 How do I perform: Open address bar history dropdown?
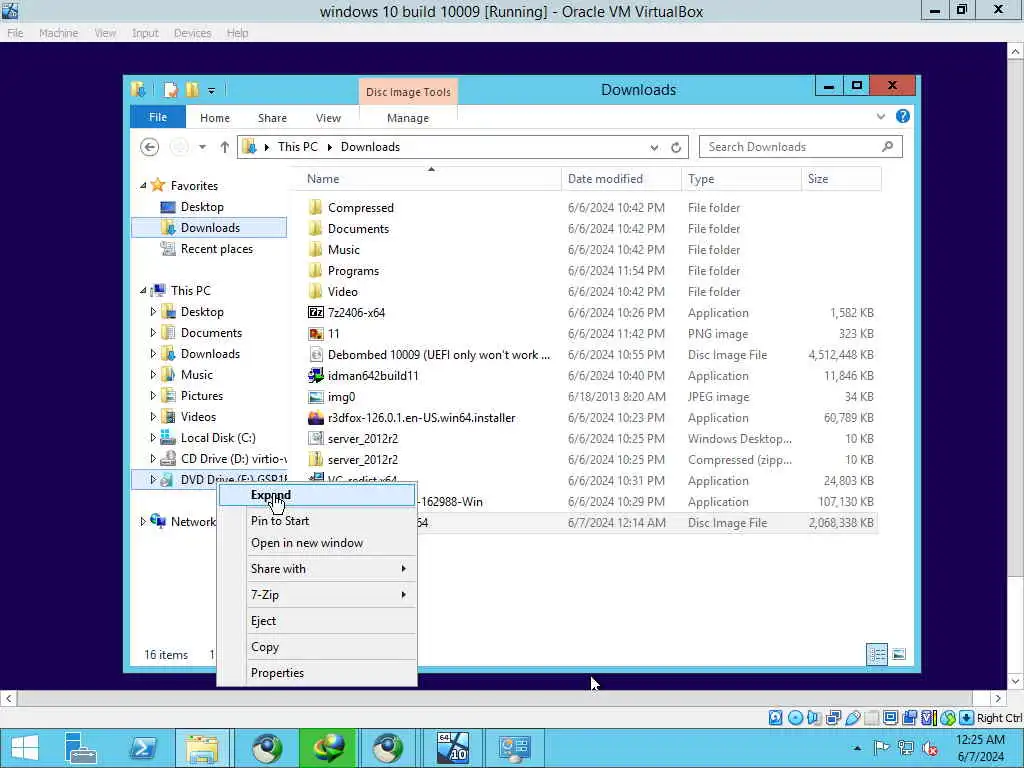click(x=654, y=148)
